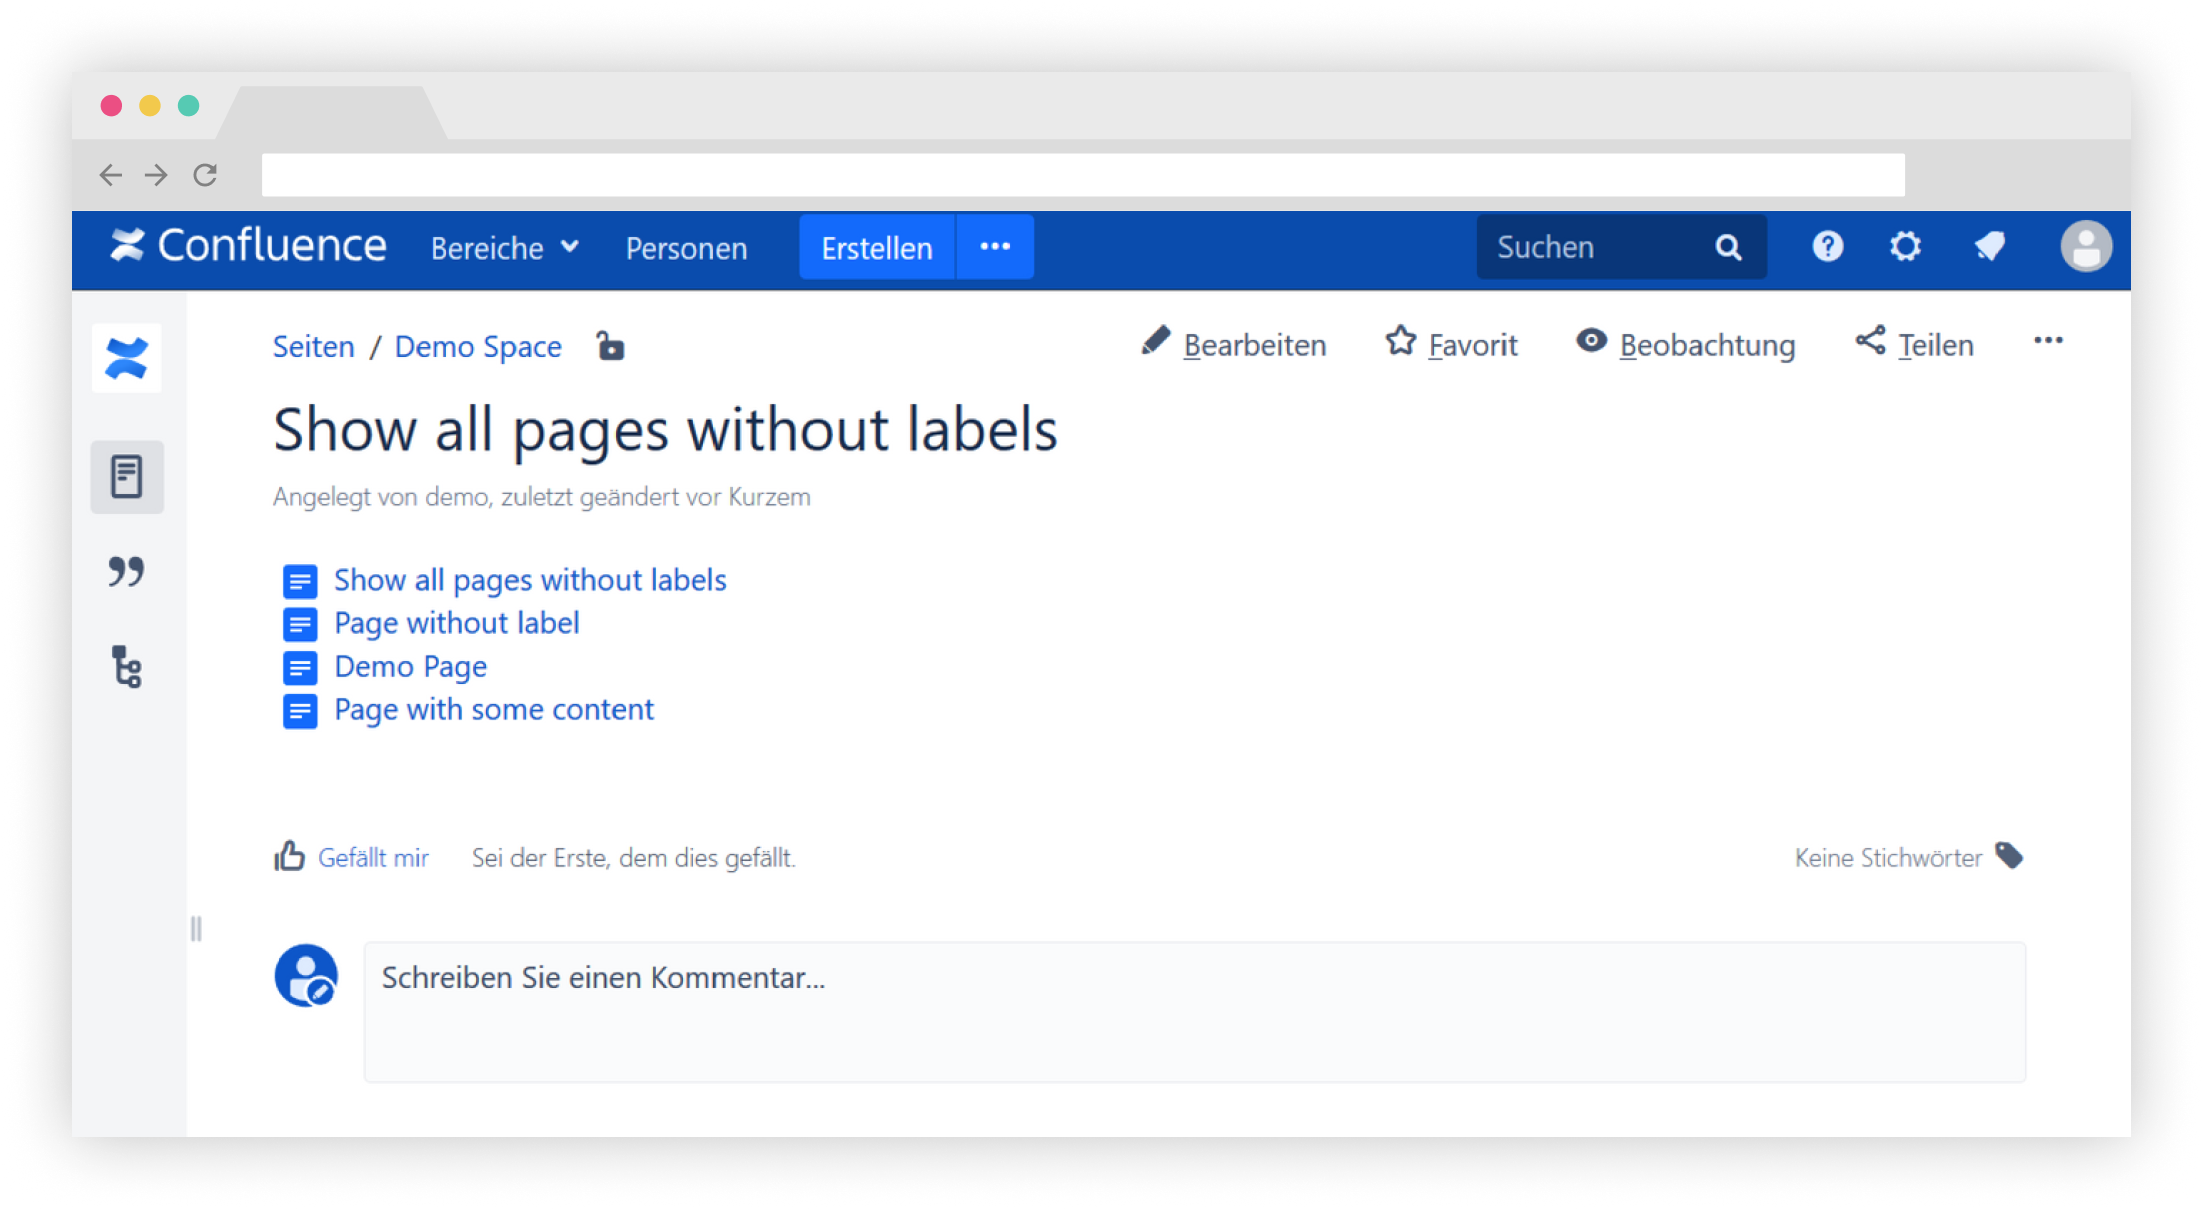2203x1209 pixels.
Task: Open the Bereiche dropdown menu
Action: pos(505,248)
